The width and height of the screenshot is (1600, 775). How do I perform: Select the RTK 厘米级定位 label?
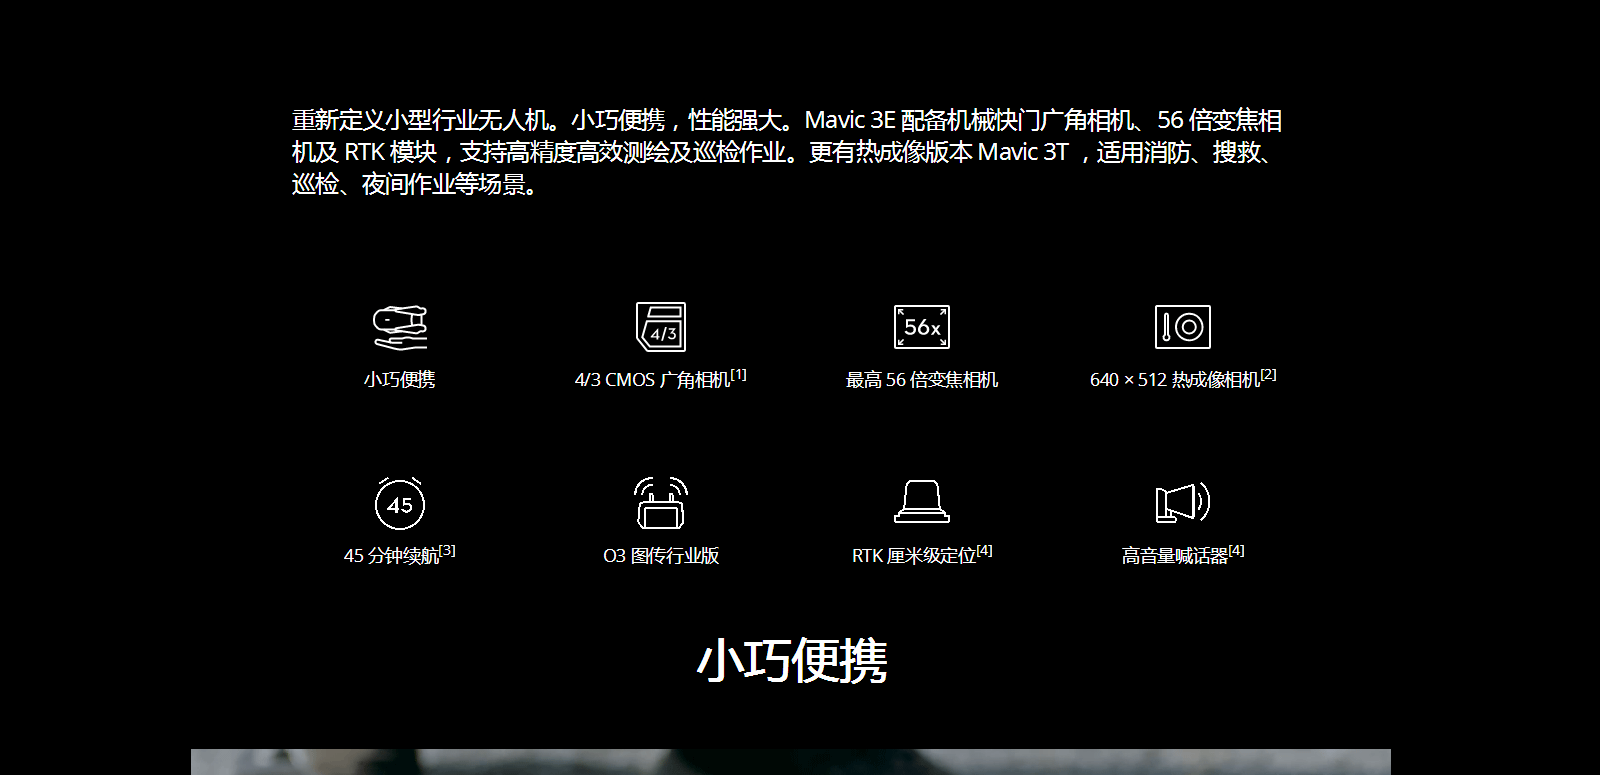tap(914, 556)
